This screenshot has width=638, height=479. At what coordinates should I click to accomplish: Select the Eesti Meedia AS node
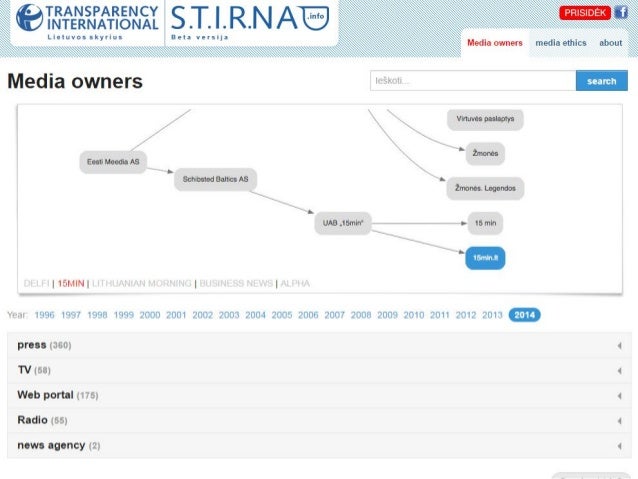click(x=113, y=162)
